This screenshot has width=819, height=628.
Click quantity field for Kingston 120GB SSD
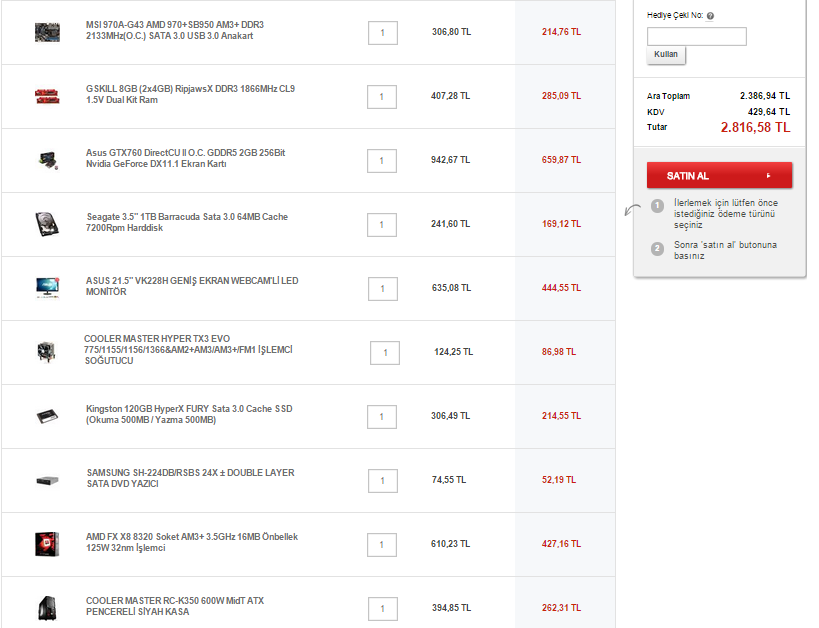382,417
